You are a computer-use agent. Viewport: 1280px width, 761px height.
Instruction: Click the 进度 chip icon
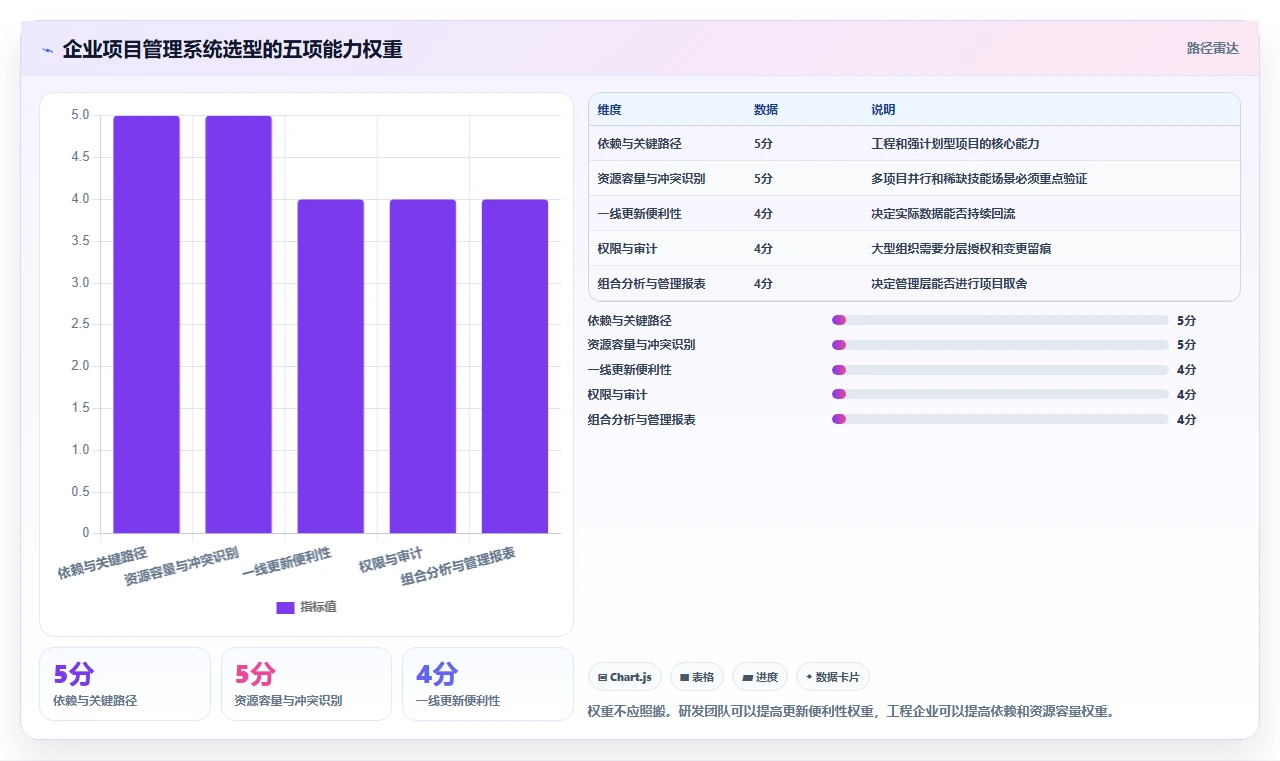[747, 677]
